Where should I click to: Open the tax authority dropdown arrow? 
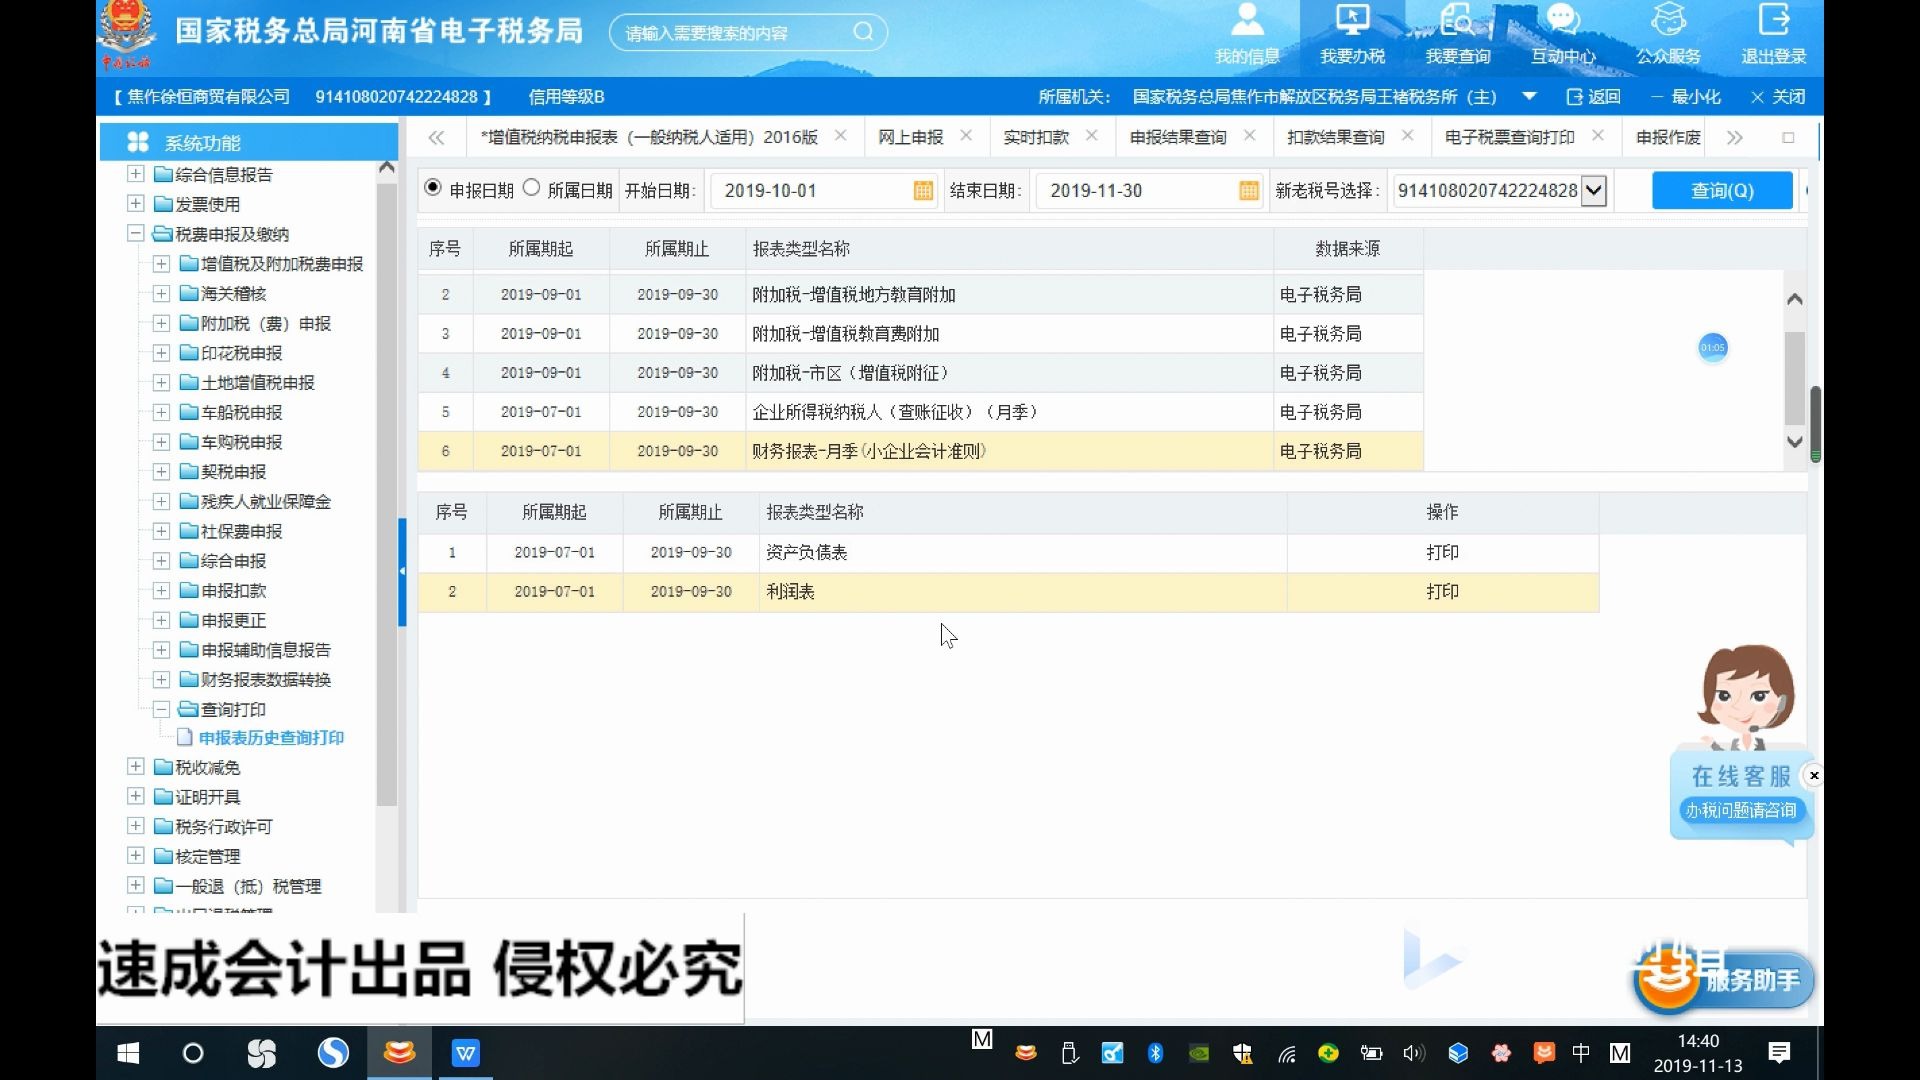coord(1529,97)
